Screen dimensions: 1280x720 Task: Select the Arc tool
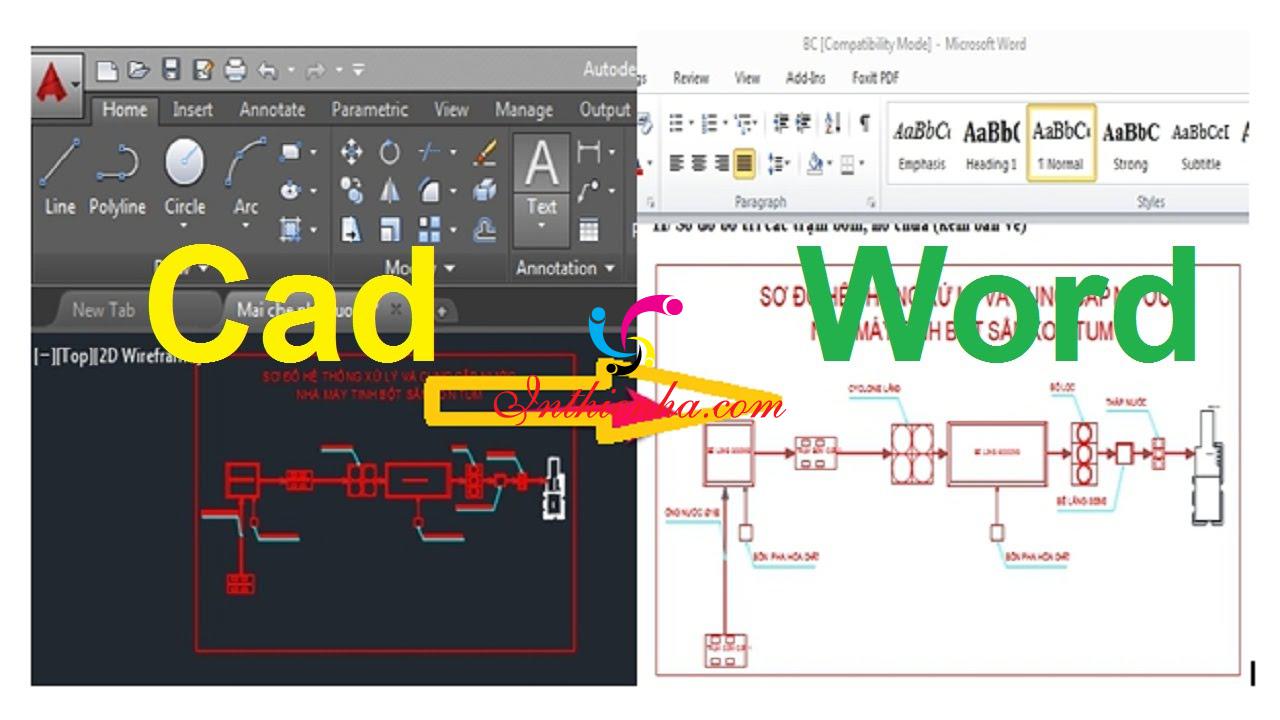click(245, 177)
